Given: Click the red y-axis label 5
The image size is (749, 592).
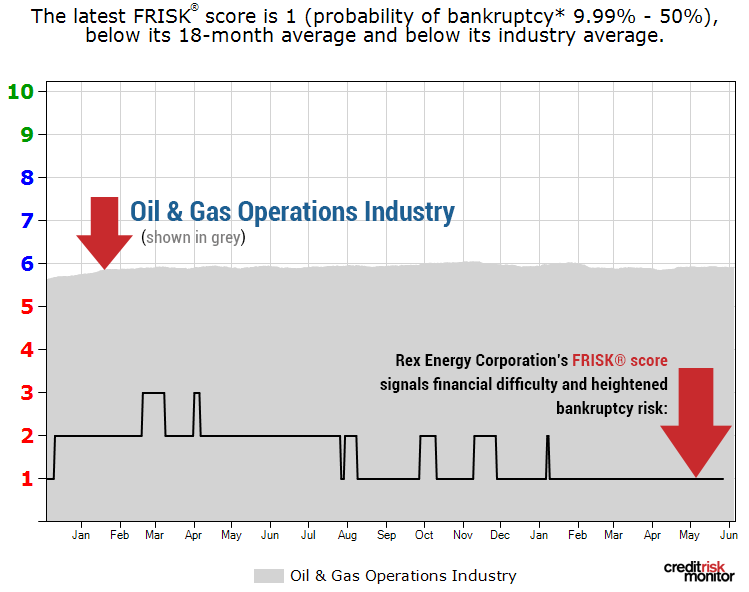Looking at the screenshot, I should coord(27,307).
